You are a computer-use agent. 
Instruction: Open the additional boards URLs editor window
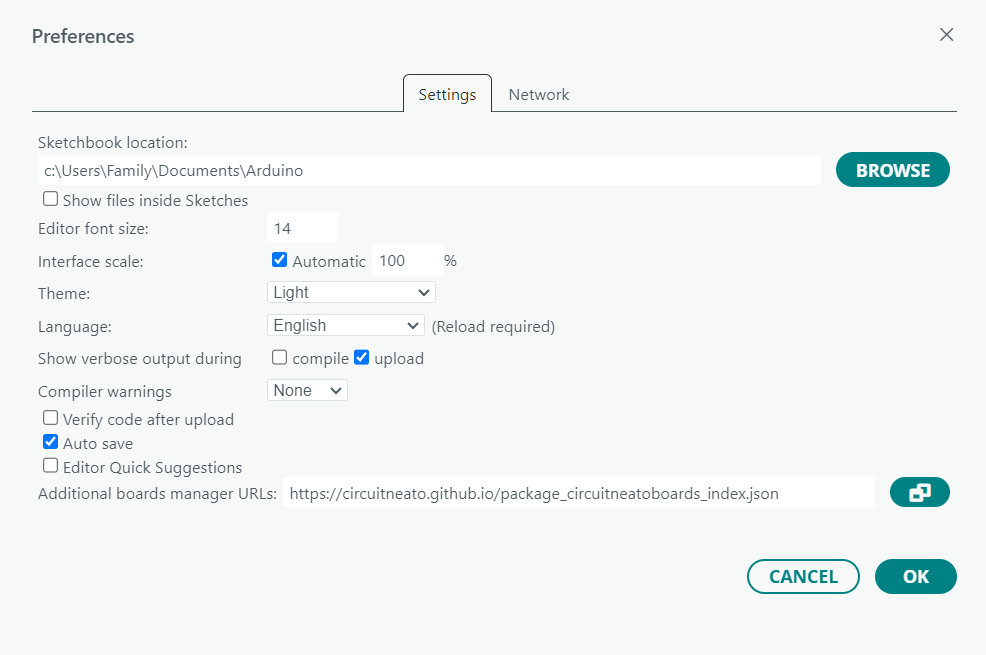tap(919, 492)
